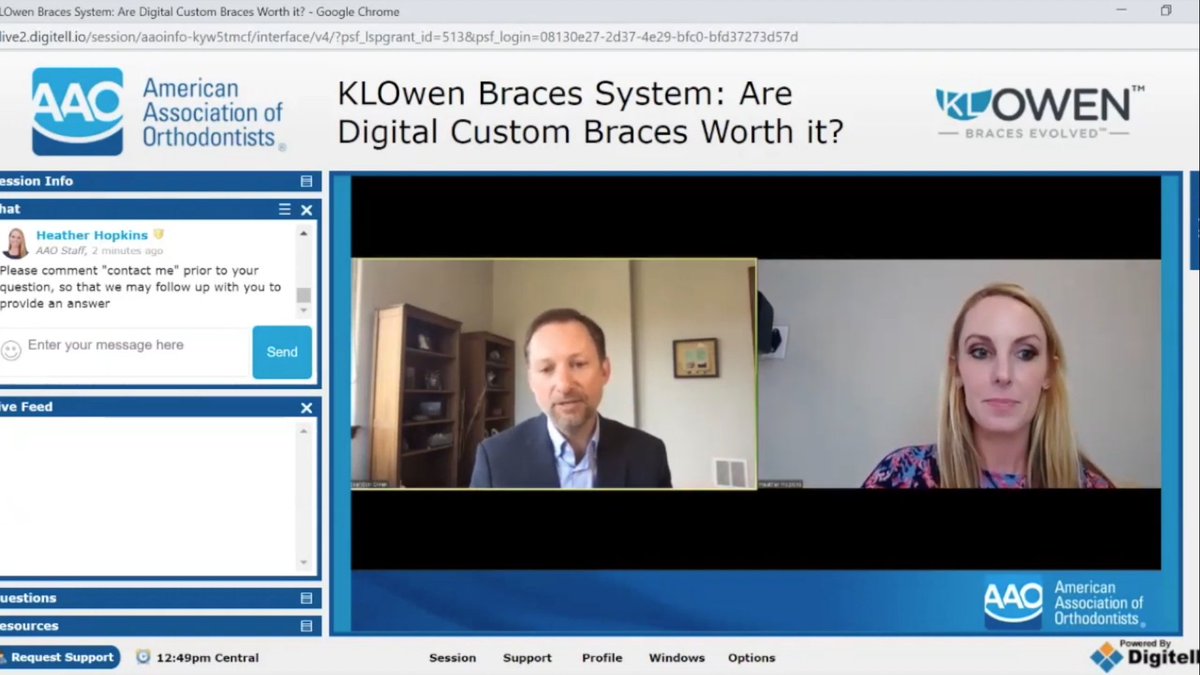This screenshot has height=675, width=1200.
Task: Expand the Session Info panel icon
Action: pyautogui.click(x=306, y=181)
